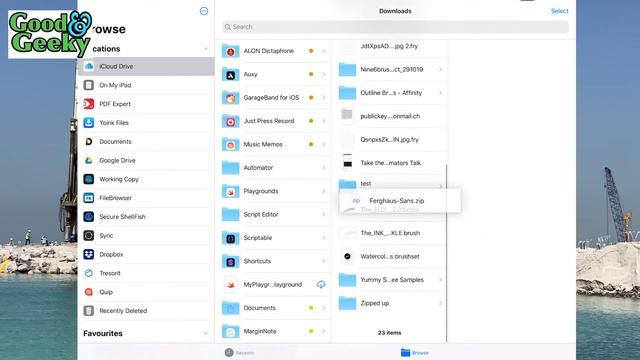Open Music Memos folder
This screenshot has height=360, width=640.
pos(274,144)
